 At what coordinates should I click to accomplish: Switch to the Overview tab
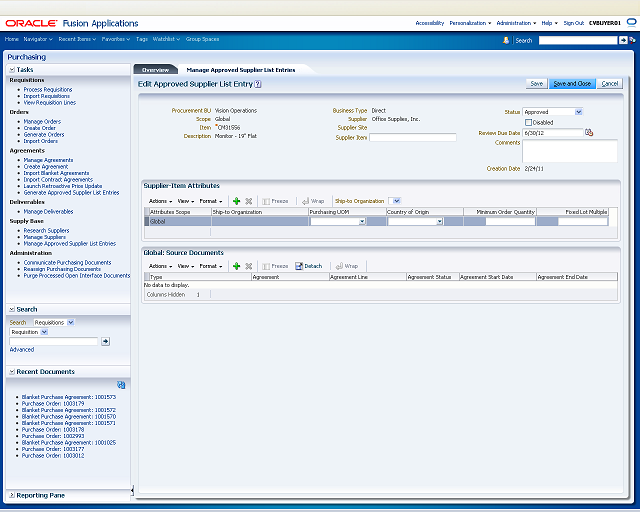click(x=155, y=70)
